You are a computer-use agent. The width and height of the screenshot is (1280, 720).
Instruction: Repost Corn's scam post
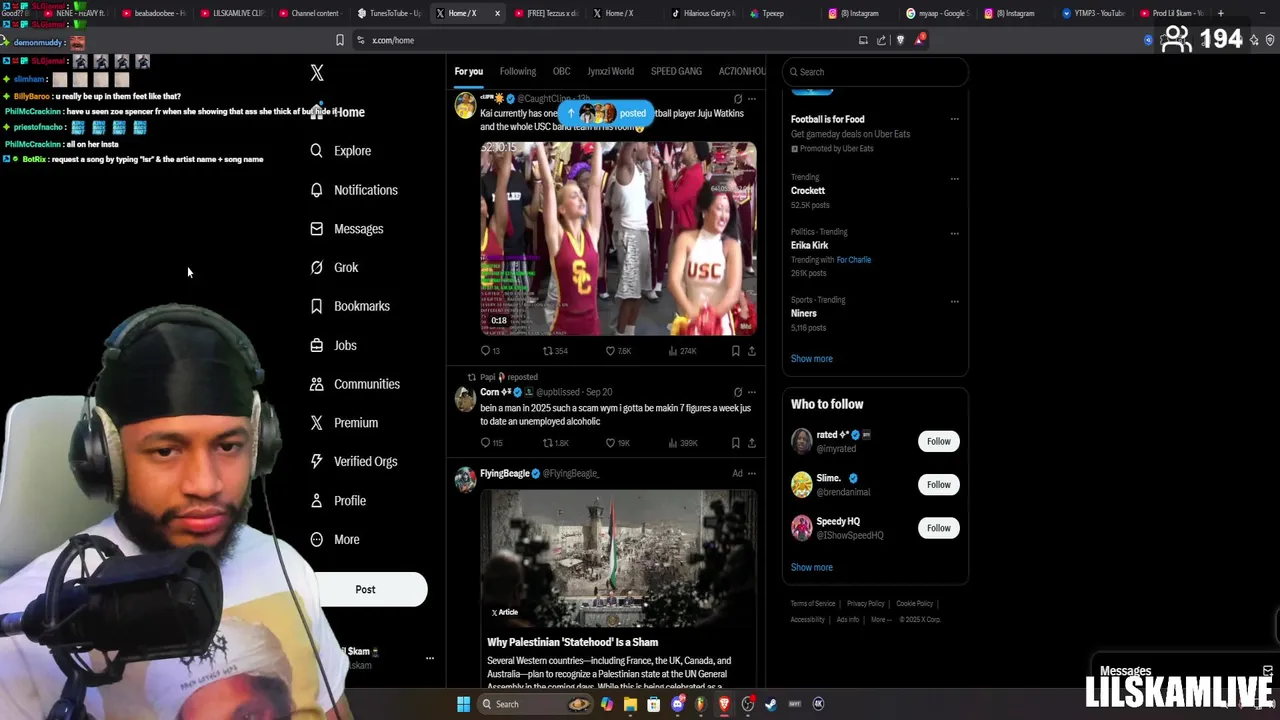(x=555, y=443)
